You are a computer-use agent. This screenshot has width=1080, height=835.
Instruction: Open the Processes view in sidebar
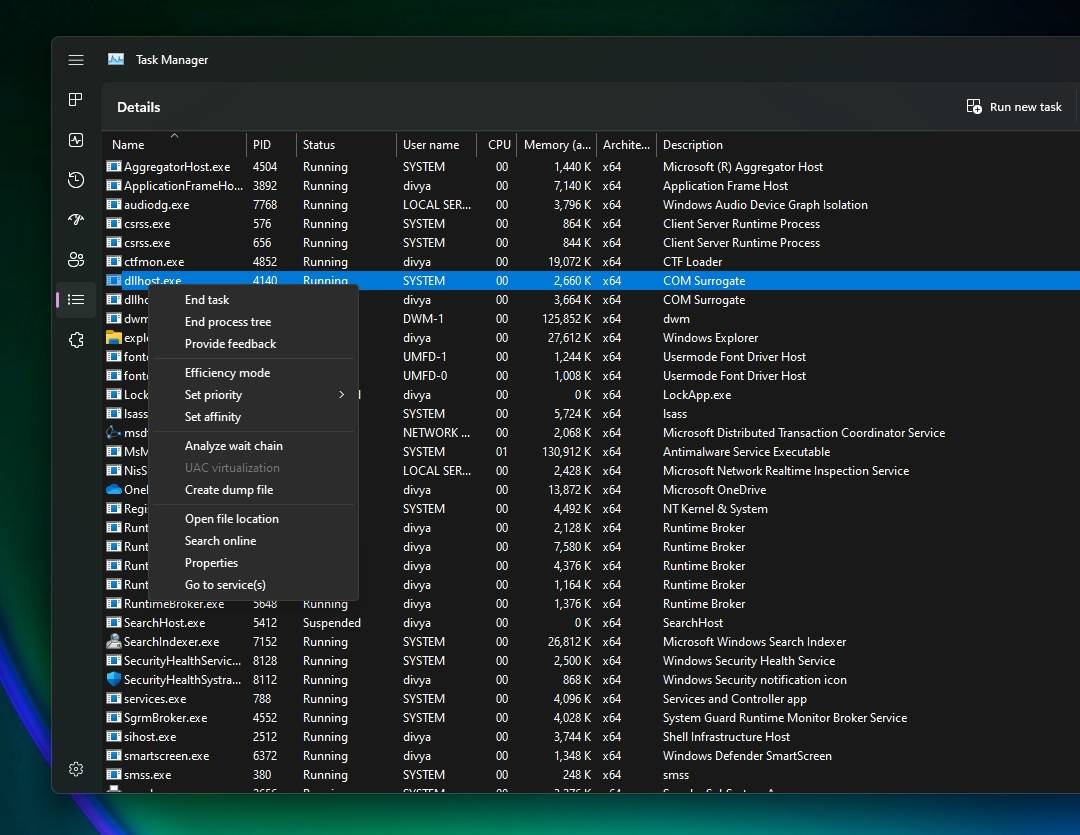[75, 100]
